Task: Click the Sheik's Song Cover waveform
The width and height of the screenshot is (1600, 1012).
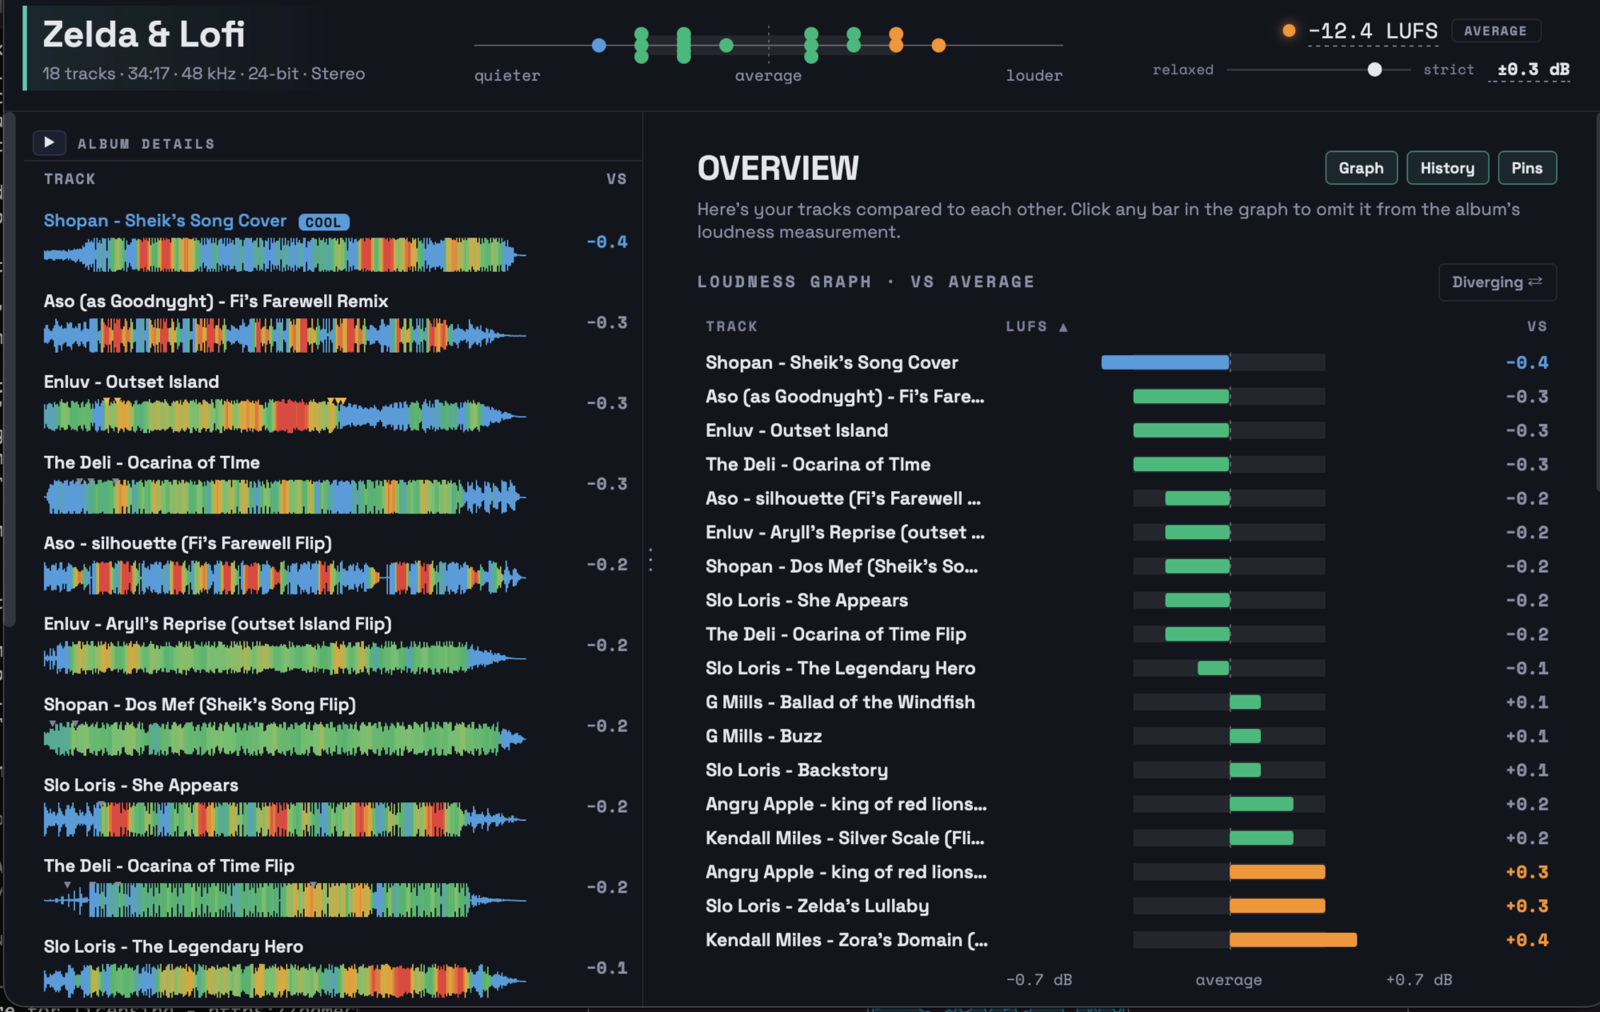Action: click(x=284, y=255)
